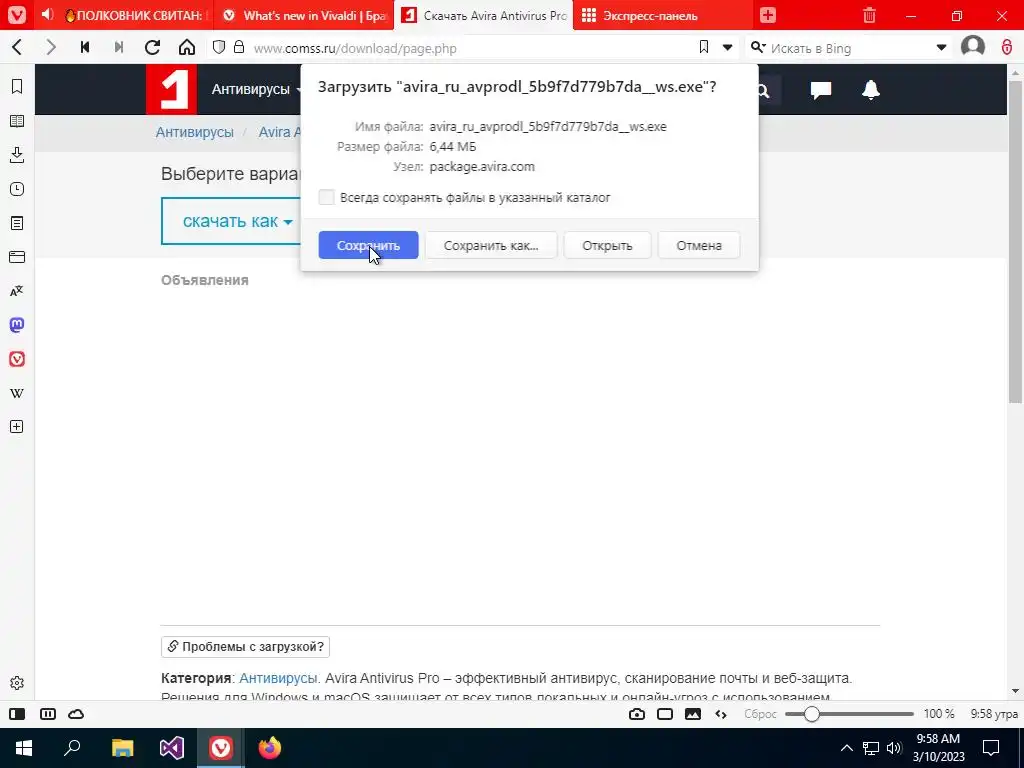This screenshot has height=768, width=1024.
Task: Click the Открыть button
Action: click(x=607, y=246)
